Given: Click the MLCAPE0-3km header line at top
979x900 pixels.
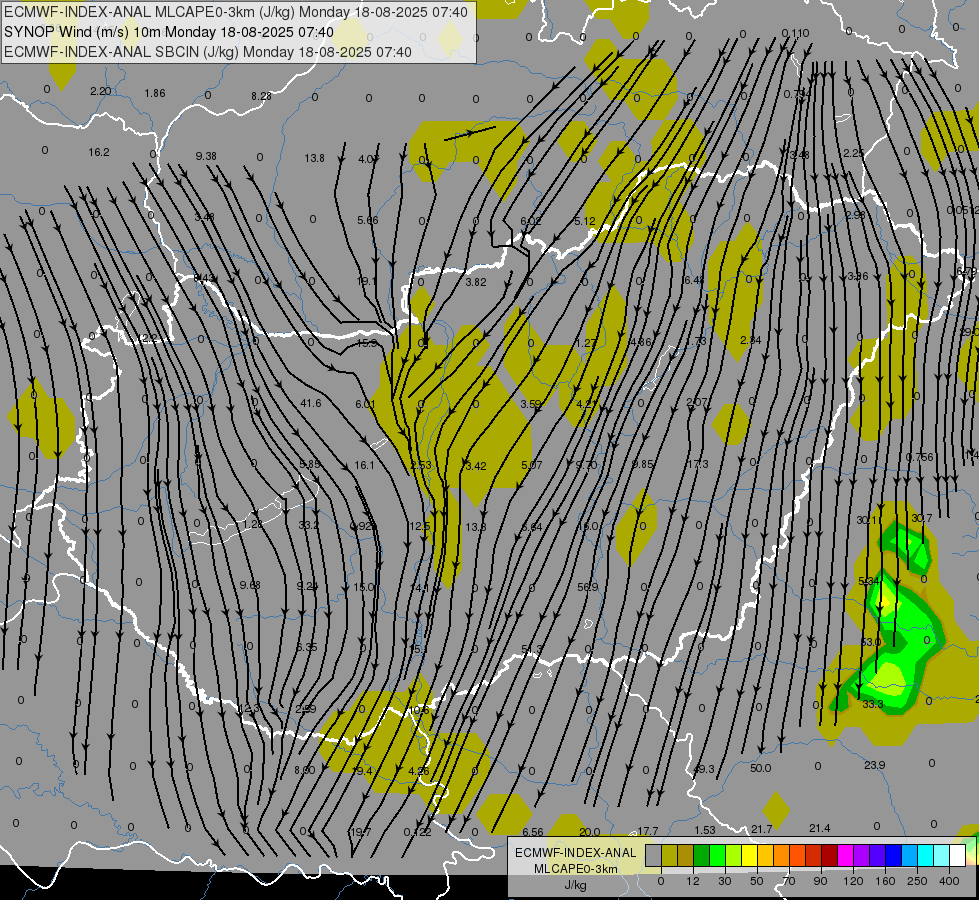Looking at the screenshot, I should tap(235, 11).
